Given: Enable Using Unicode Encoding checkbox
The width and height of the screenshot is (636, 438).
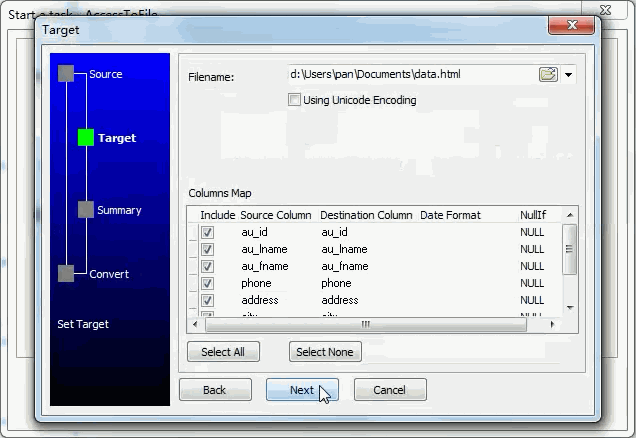Looking at the screenshot, I should tap(294, 100).
